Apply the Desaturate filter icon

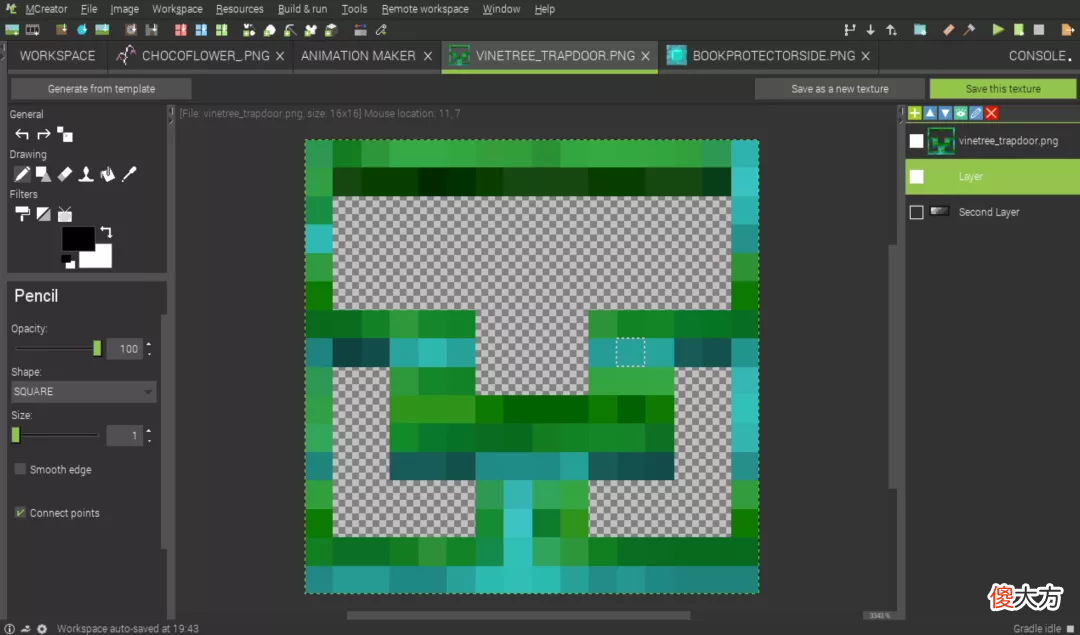click(x=43, y=214)
